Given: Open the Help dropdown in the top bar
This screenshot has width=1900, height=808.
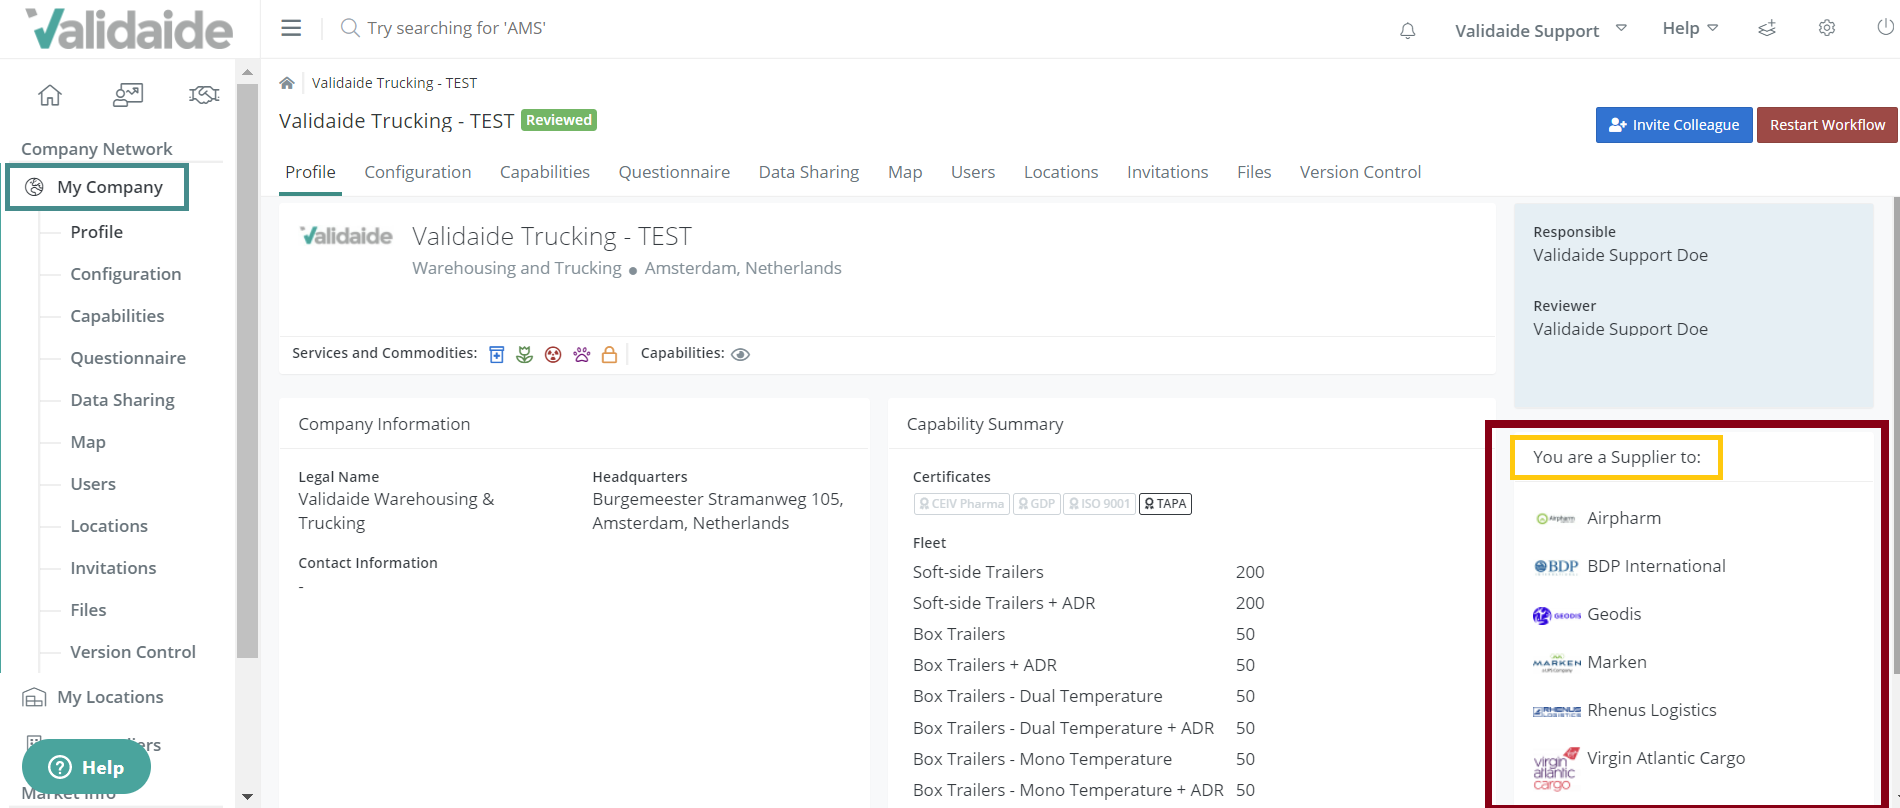Looking at the screenshot, I should point(1690,28).
